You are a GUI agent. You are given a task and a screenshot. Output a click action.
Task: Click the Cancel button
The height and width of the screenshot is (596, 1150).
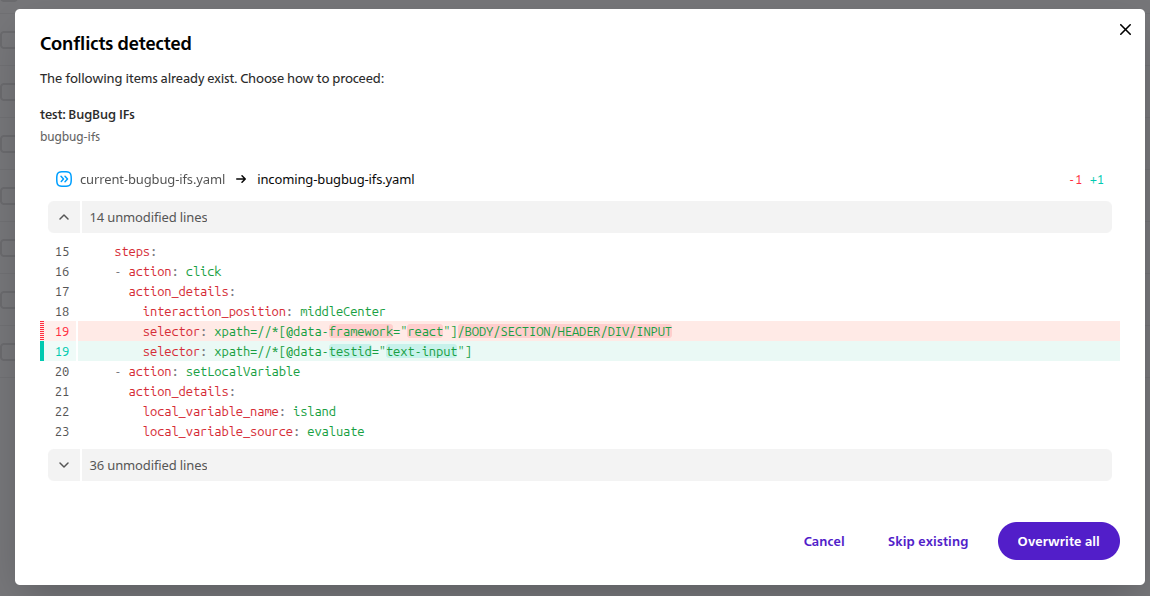tap(824, 541)
